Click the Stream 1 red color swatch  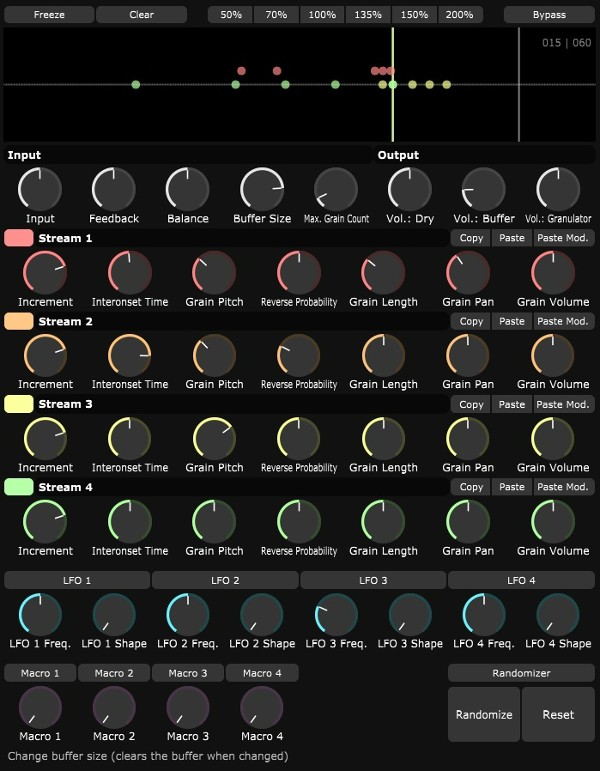pos(19,238)
